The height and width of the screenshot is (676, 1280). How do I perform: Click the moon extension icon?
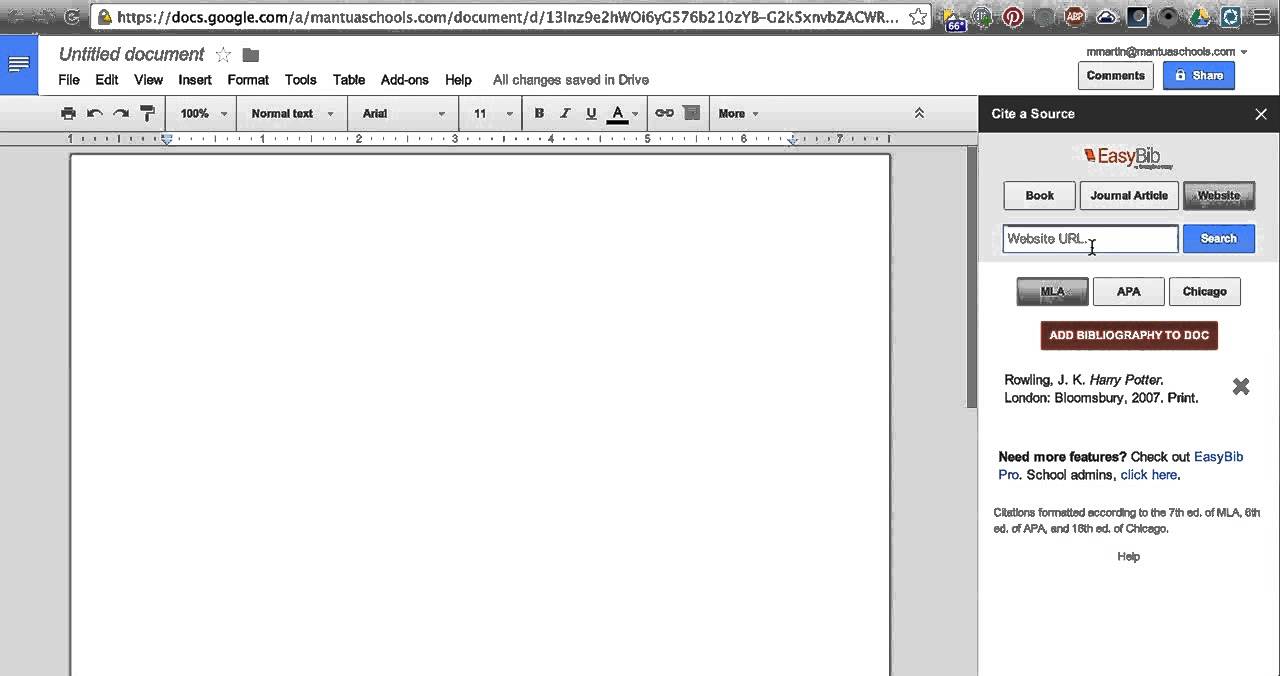point(1137,17)
